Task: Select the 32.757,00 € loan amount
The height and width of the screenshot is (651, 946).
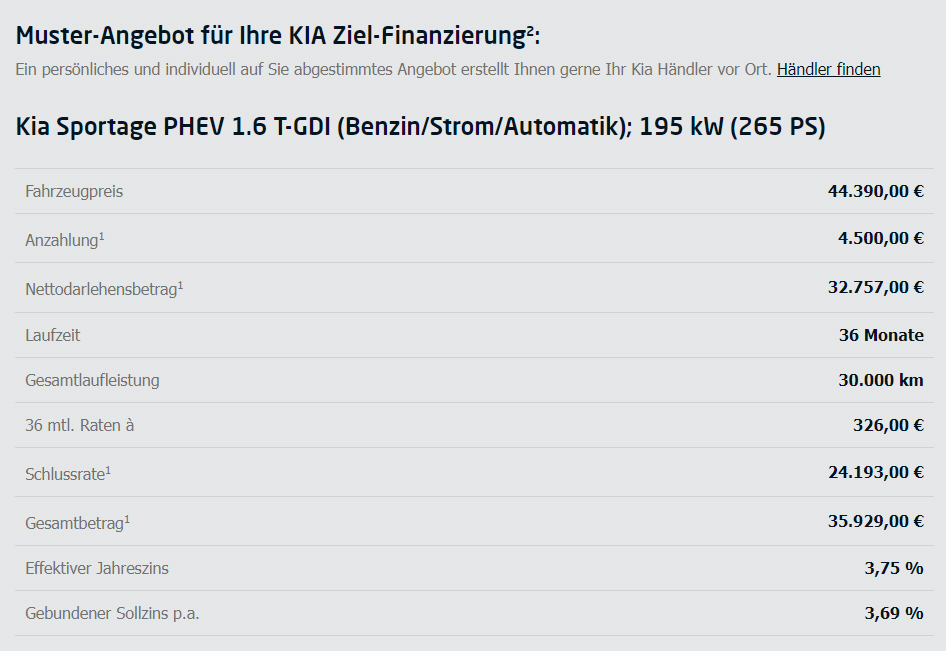Action: [875, 287]
